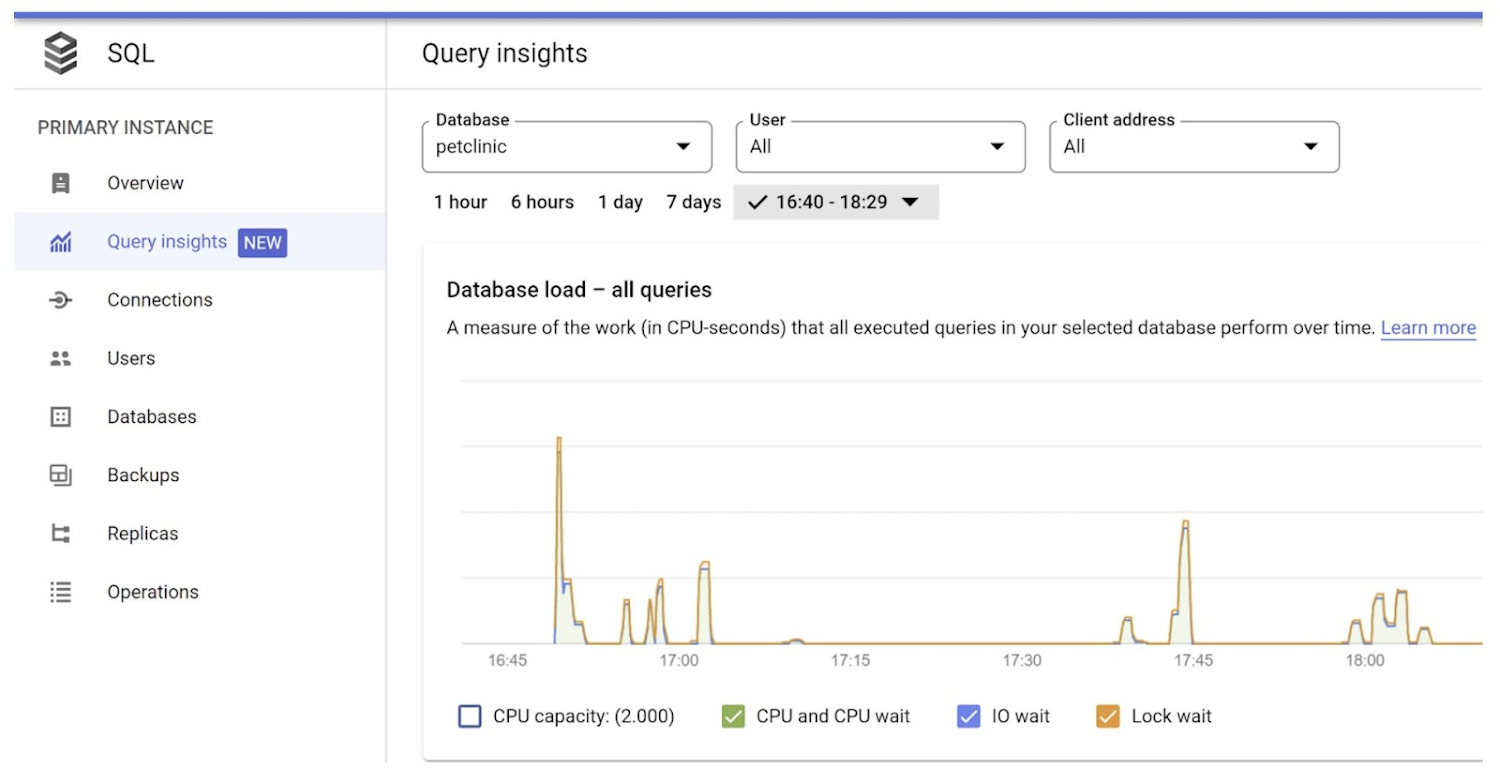Click the 'Database load – all queries' heading
The height and width of the screenshot is (784, 1500).
579,290
